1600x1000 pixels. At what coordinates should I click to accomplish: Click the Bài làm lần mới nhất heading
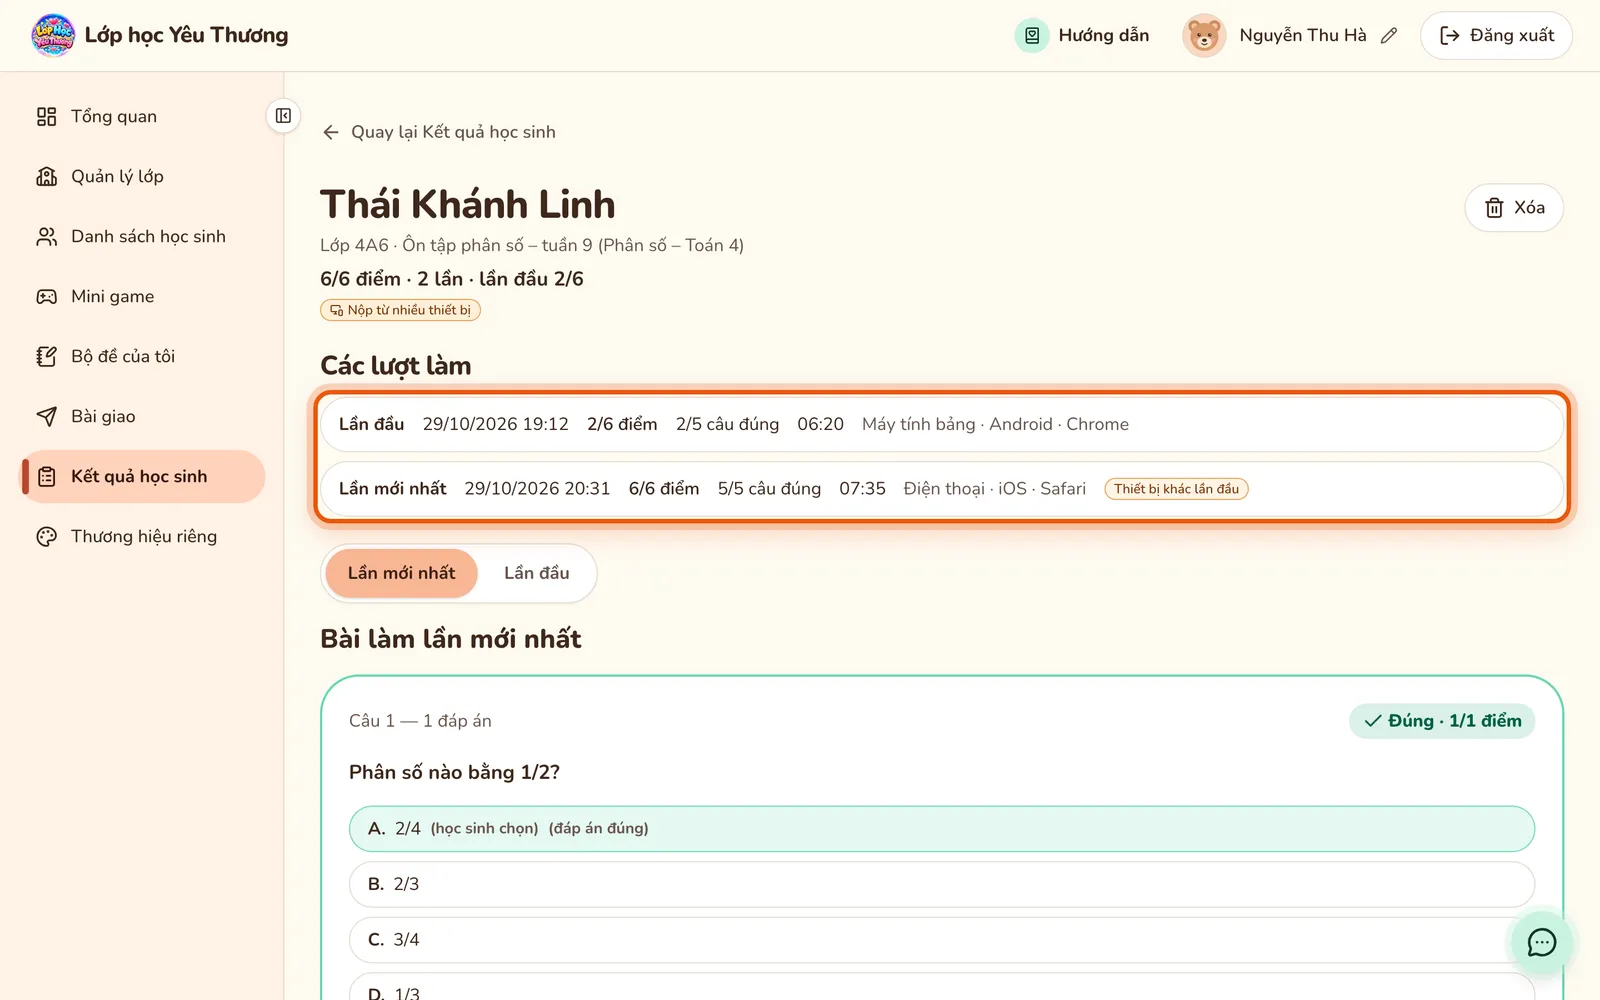tap(451, 639)
